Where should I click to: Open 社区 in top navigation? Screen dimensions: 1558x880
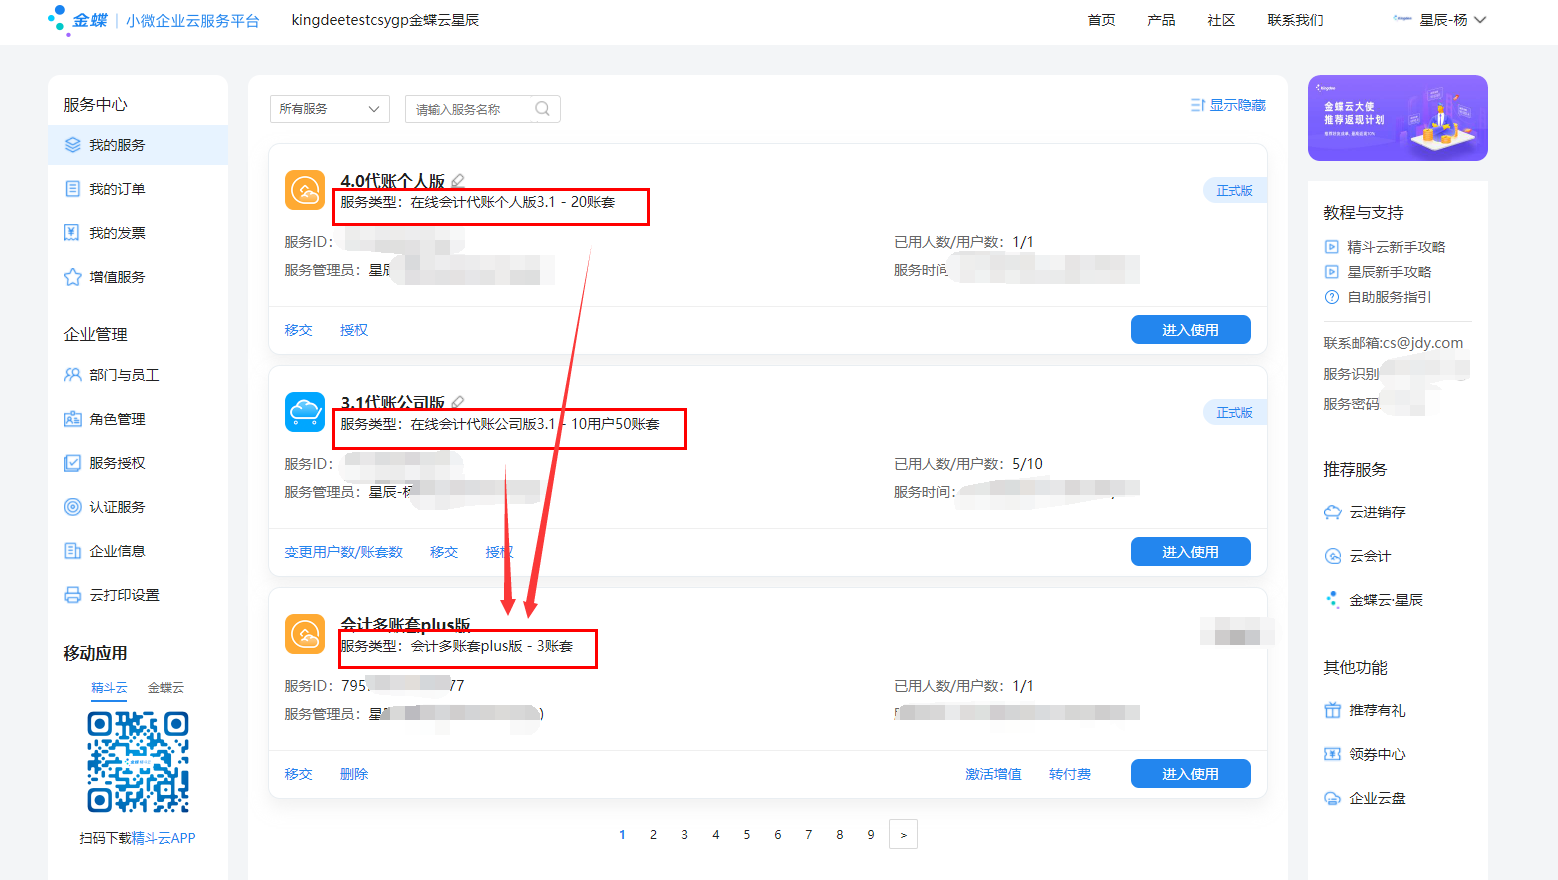pyautogui.click(x=1221, y=20)
